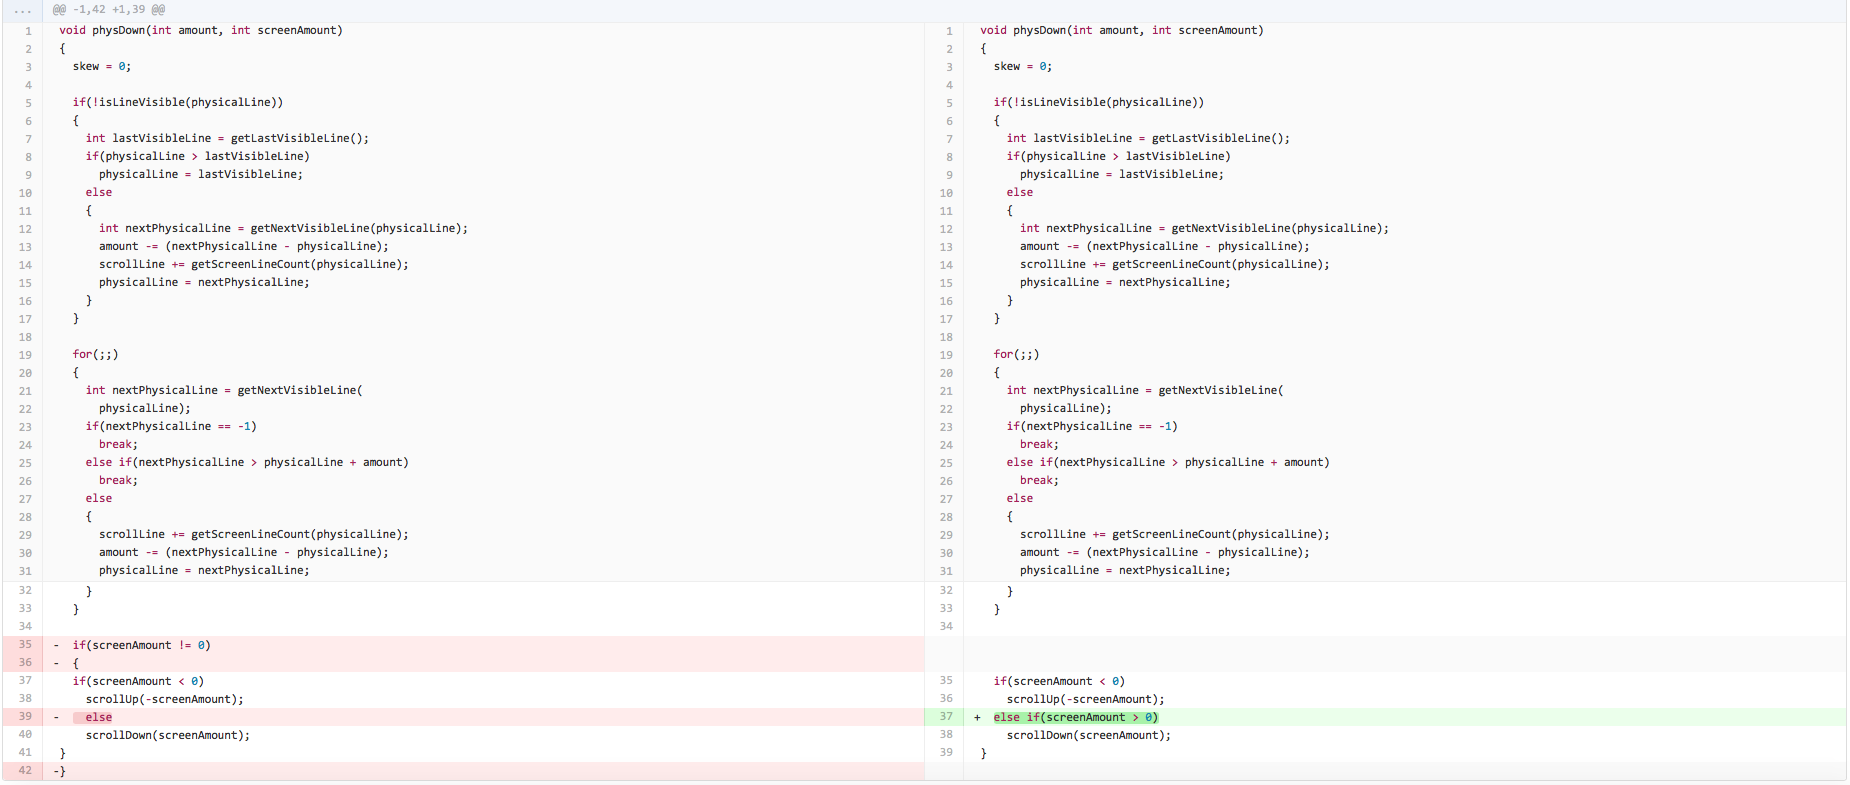Expand hidden lines using the ellipsis icon
The height and width of the screenshot is (785, 1850).
22,10
